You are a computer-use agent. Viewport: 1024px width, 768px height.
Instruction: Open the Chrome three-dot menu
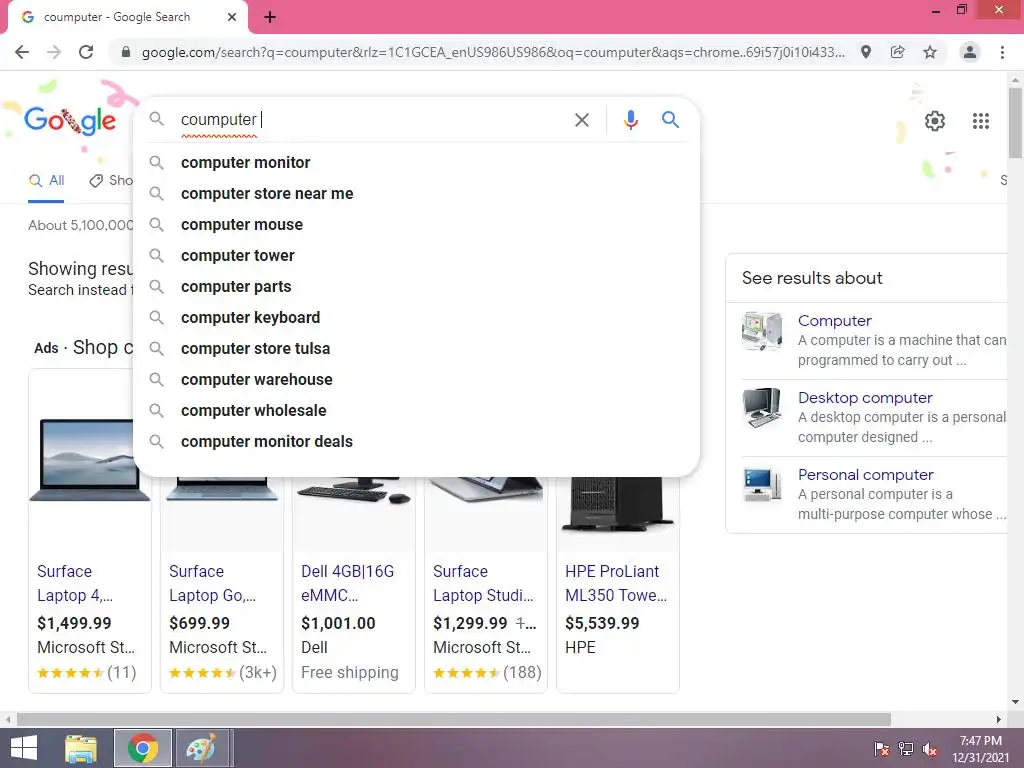click(x=1002, y=52)
